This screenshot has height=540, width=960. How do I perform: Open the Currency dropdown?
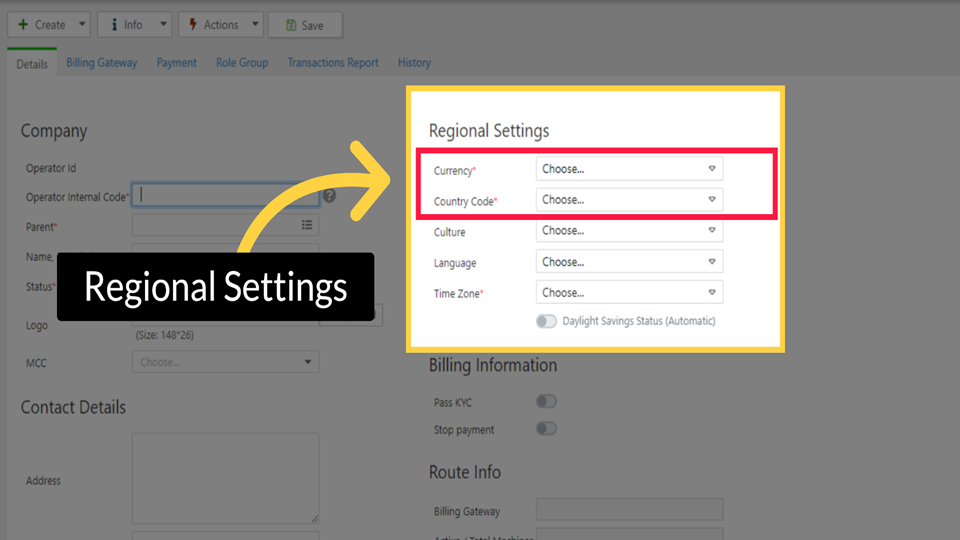pos(629,169)
